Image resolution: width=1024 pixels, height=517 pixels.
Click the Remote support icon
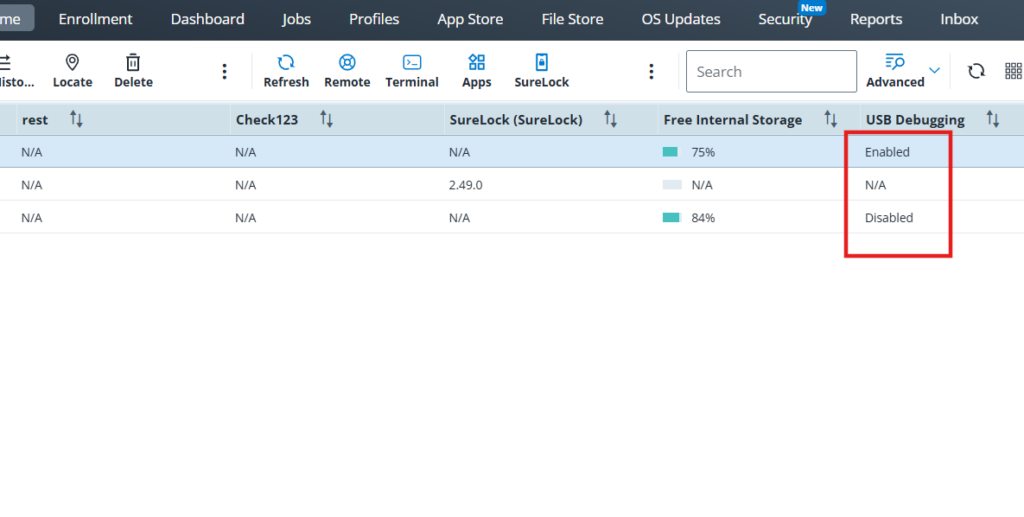tap(347, 63)
